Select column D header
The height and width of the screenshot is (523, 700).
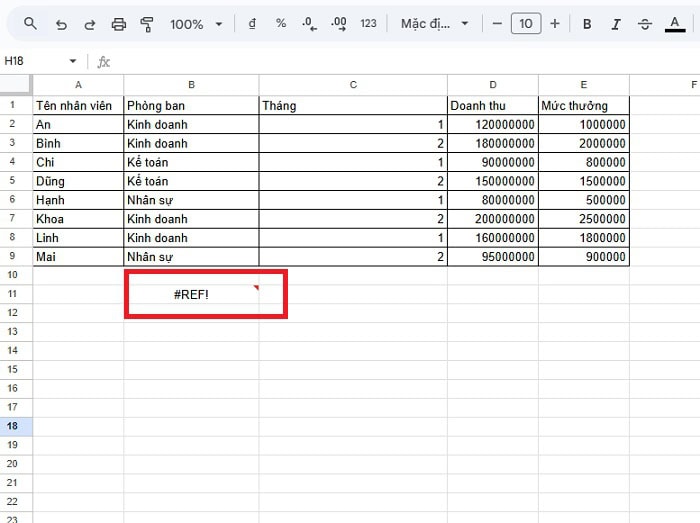[x=492, y=85]
